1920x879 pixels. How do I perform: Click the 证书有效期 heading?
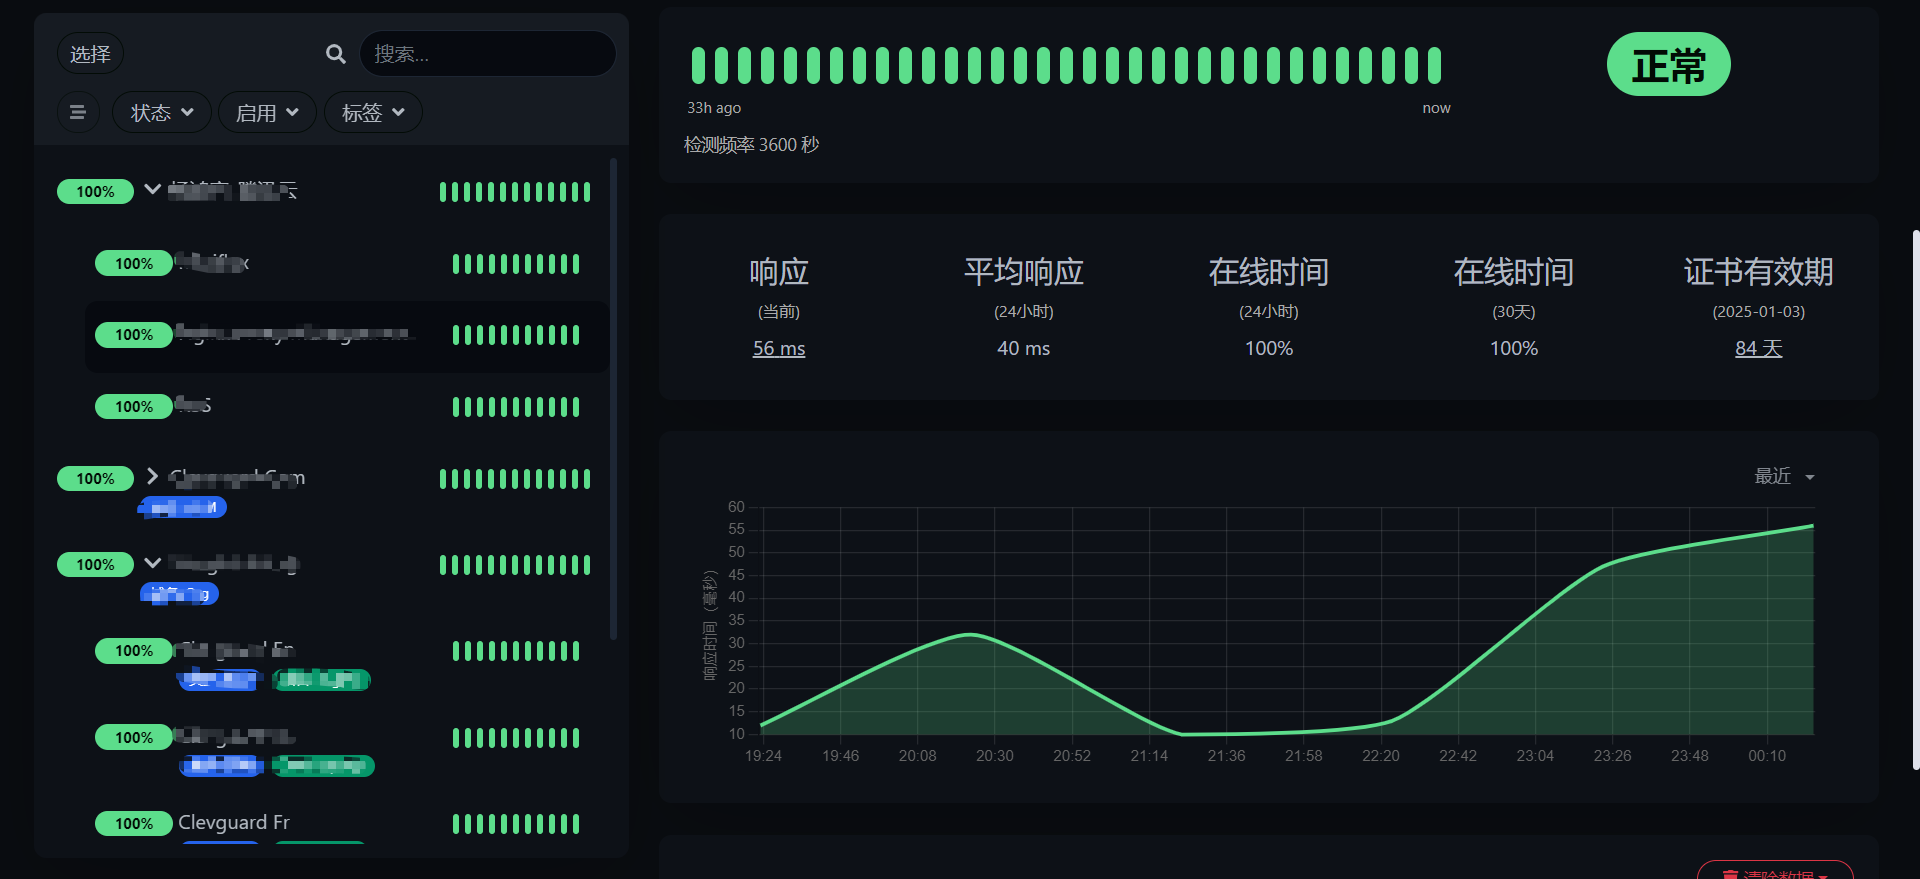pyautogui.click(x=1759, y=272)
